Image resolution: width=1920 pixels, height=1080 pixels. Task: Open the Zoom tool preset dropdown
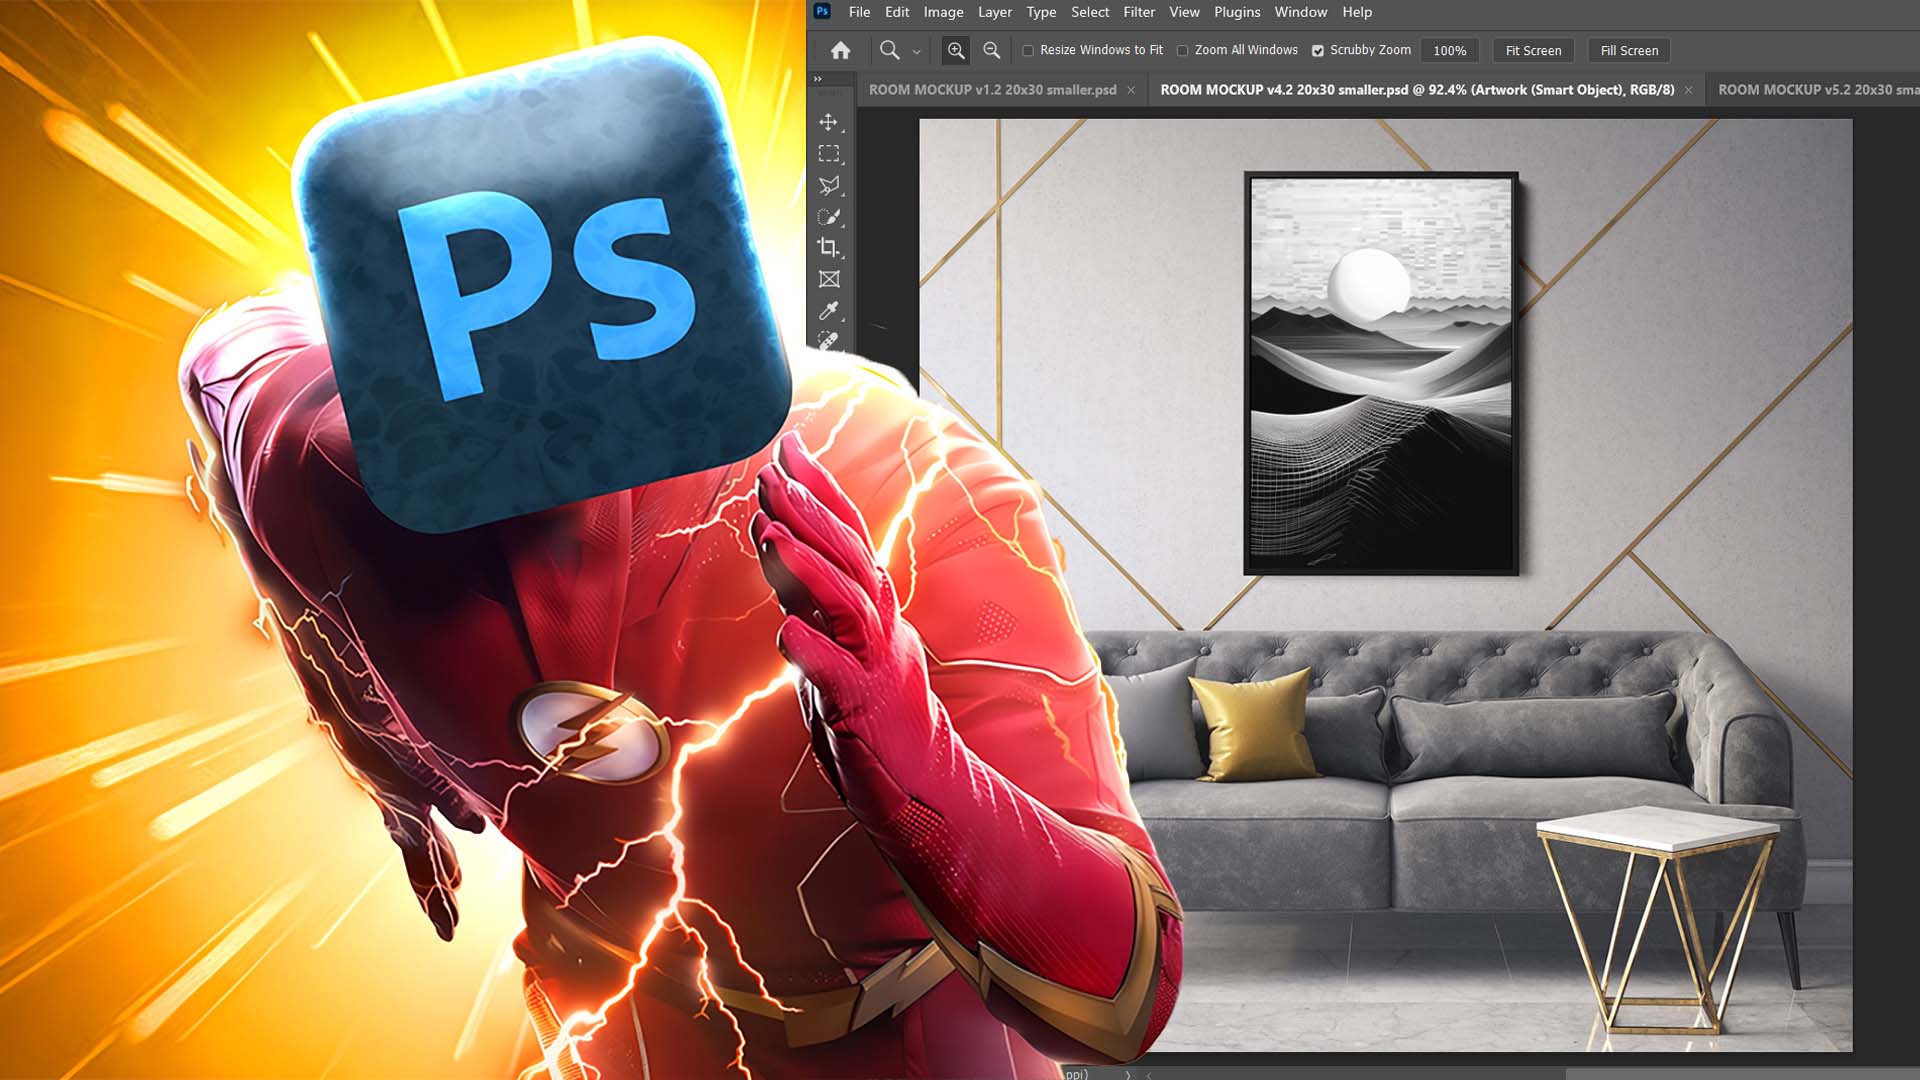tap(915, 50)
